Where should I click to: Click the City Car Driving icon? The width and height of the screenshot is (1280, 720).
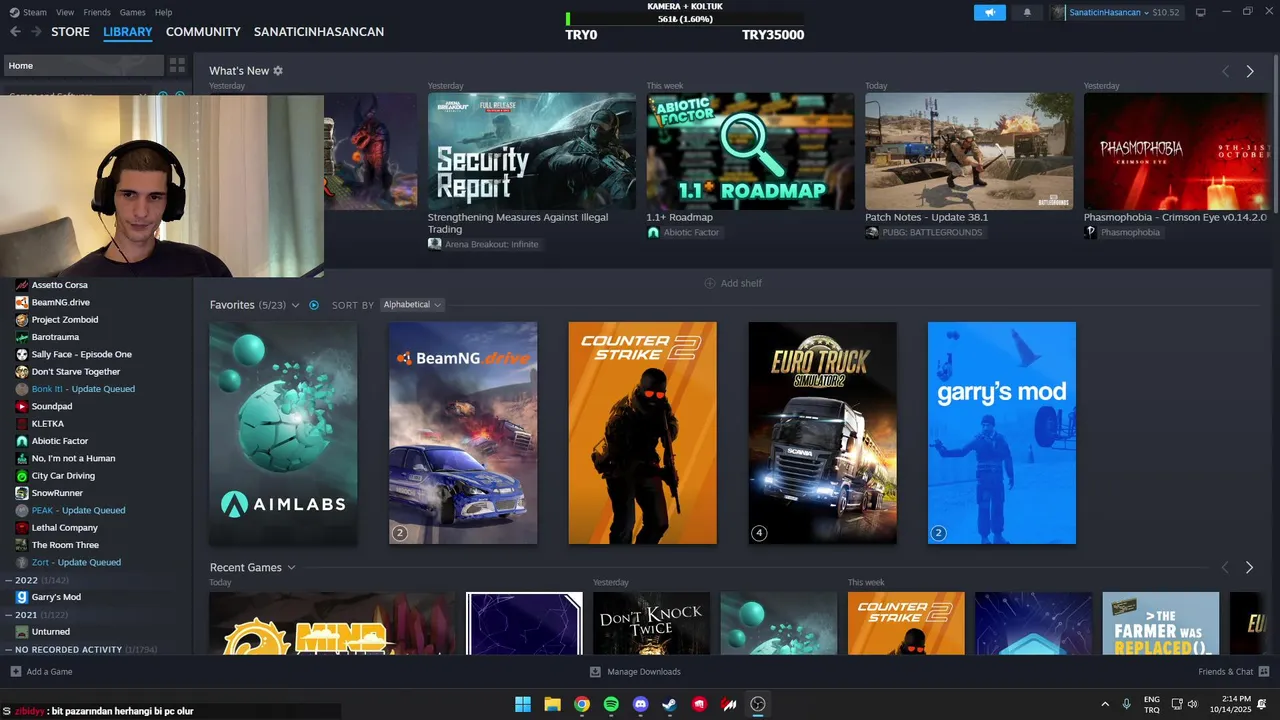pos(22,476)
